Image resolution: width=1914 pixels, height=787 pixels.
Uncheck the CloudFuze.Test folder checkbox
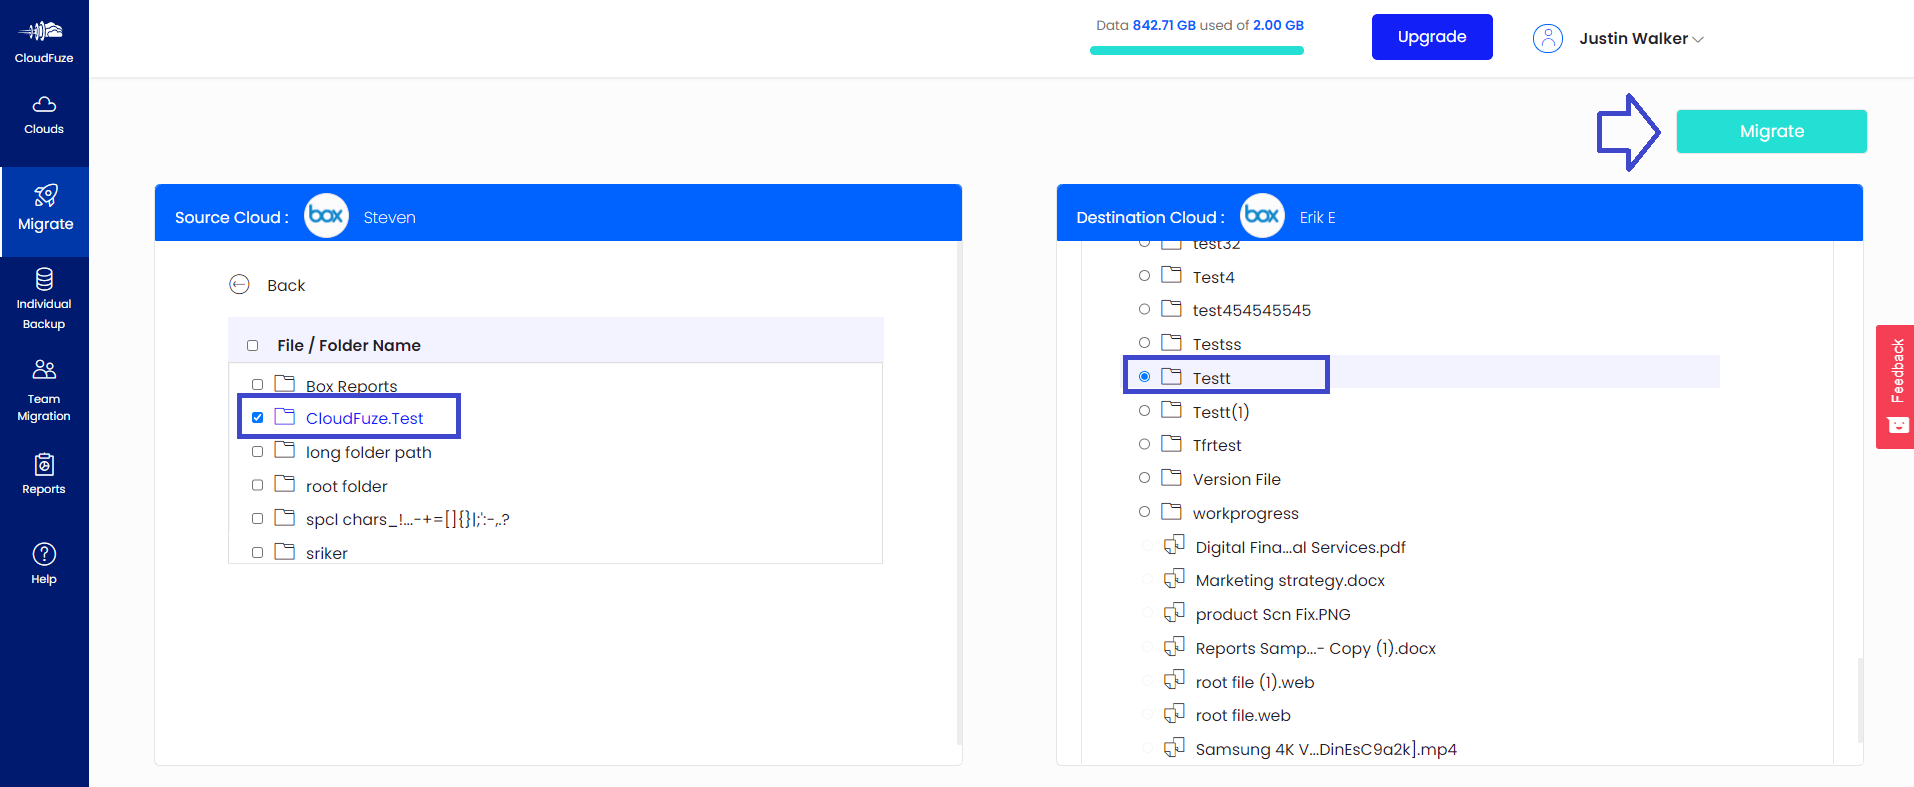258,418
